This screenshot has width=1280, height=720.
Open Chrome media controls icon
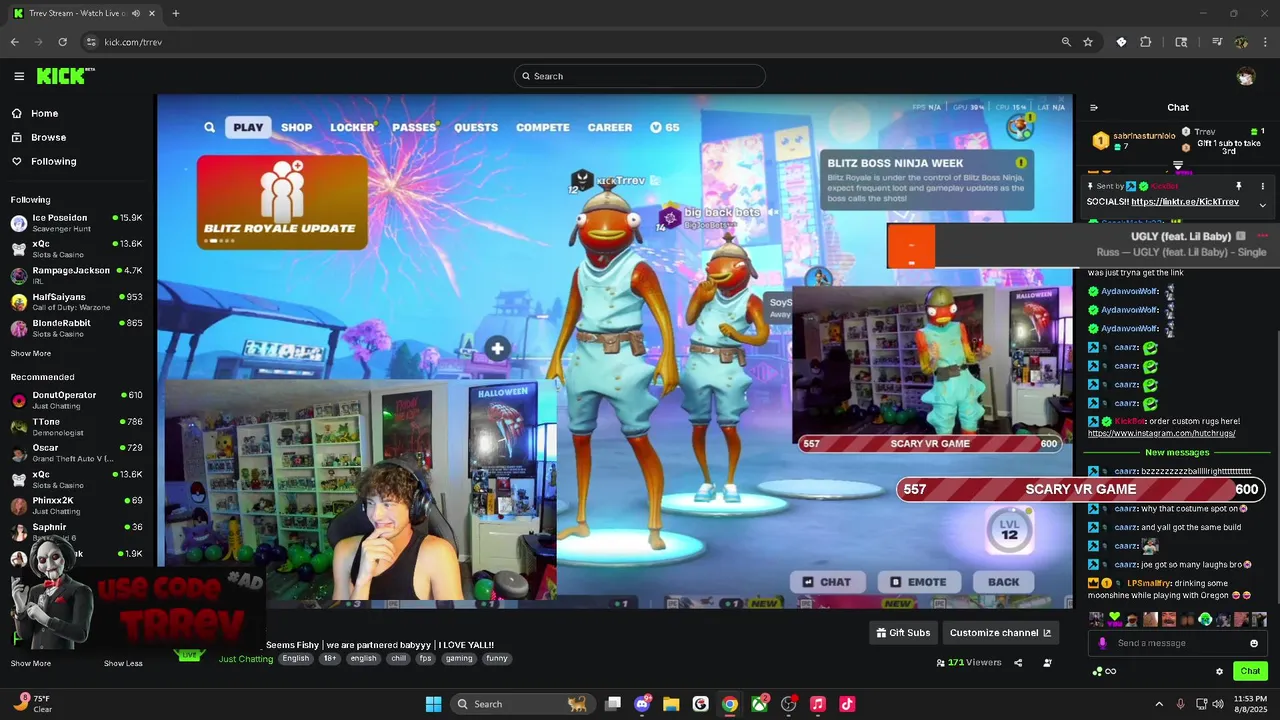(x=1217, y=42)
